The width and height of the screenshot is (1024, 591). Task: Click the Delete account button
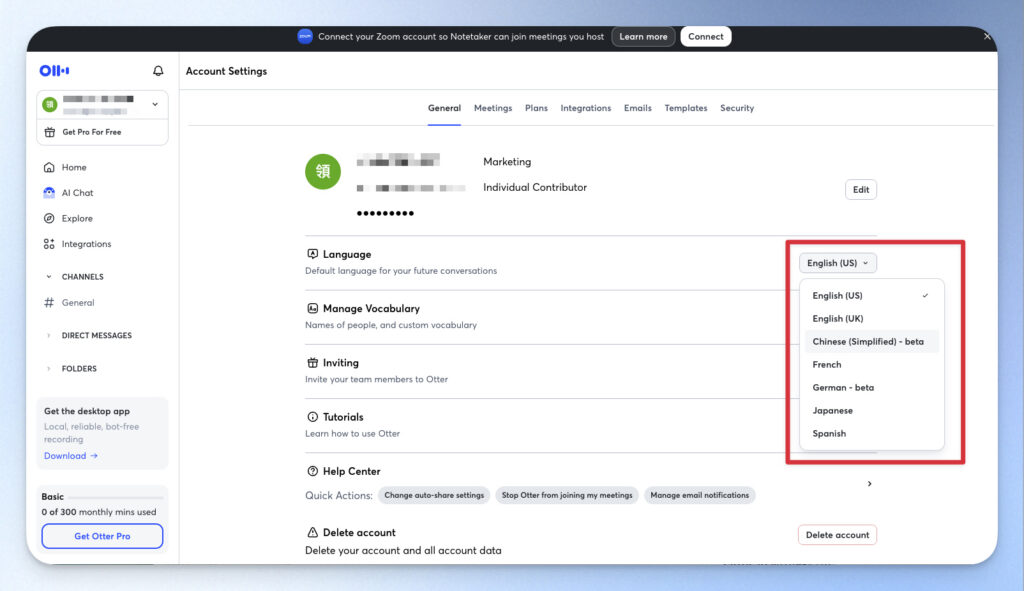(837, 535)
